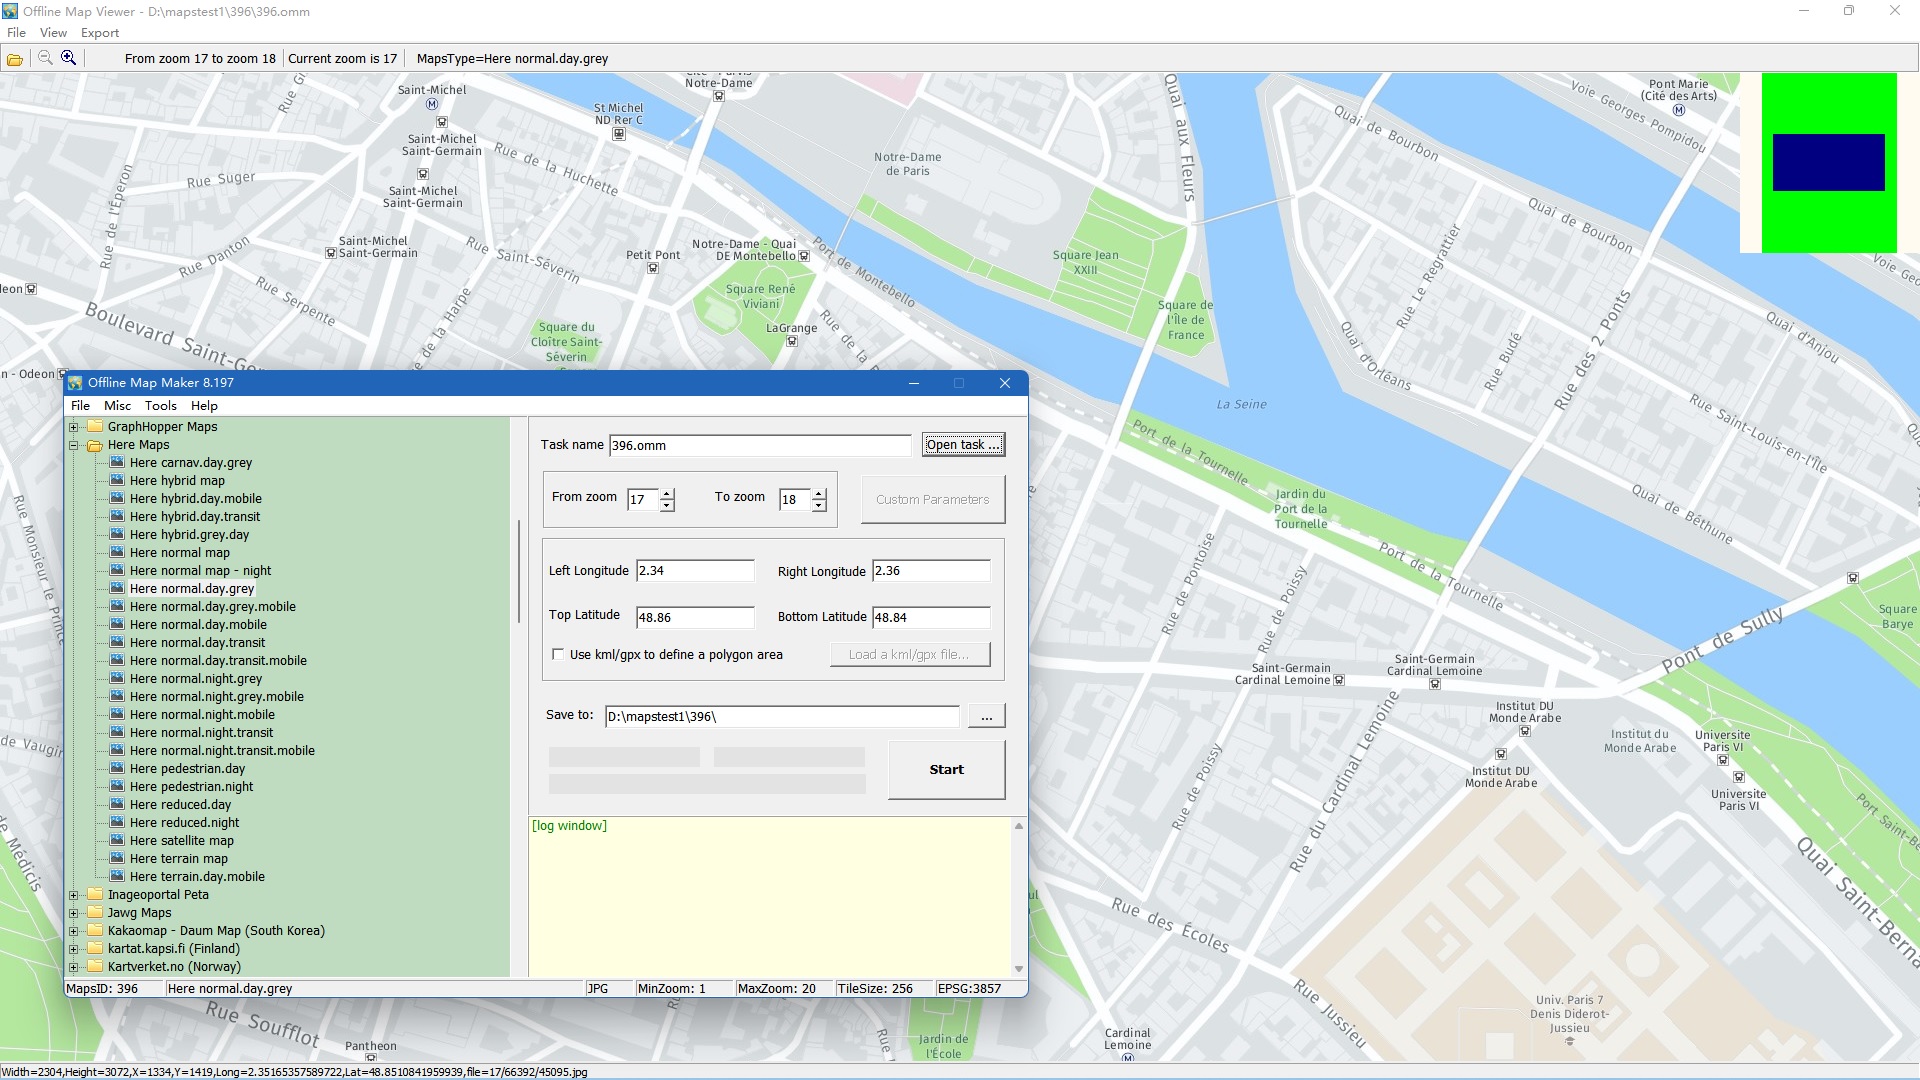Select the Here hybrid.day.transit map icon
This screenshot has height=1080, width=1920.
pyautogui.click(x=117, y=516)
